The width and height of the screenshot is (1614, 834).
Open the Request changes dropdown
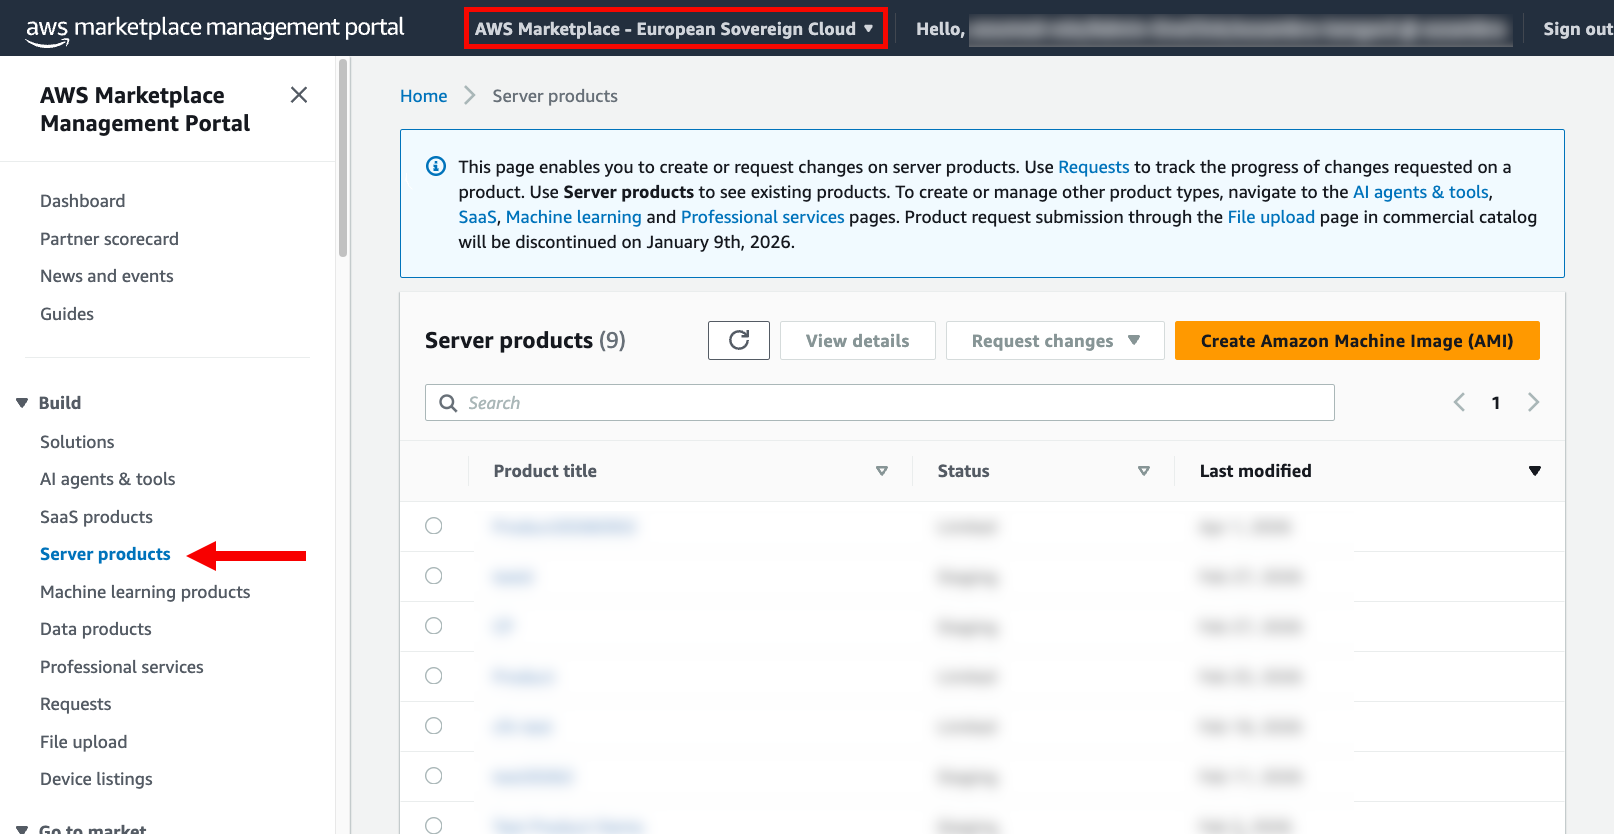(1055, 340)
